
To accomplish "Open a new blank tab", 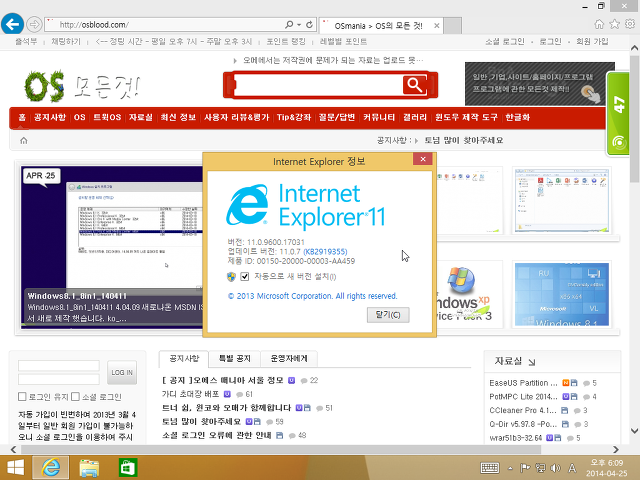I will (x=453, y=26).
